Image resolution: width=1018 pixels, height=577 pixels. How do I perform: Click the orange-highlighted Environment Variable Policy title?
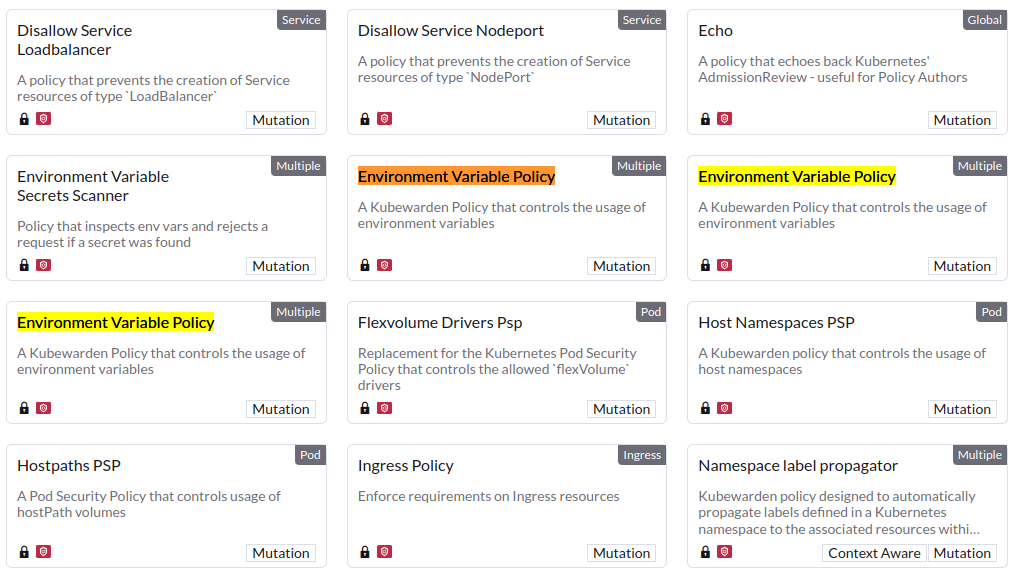click(x=456, y=176)
